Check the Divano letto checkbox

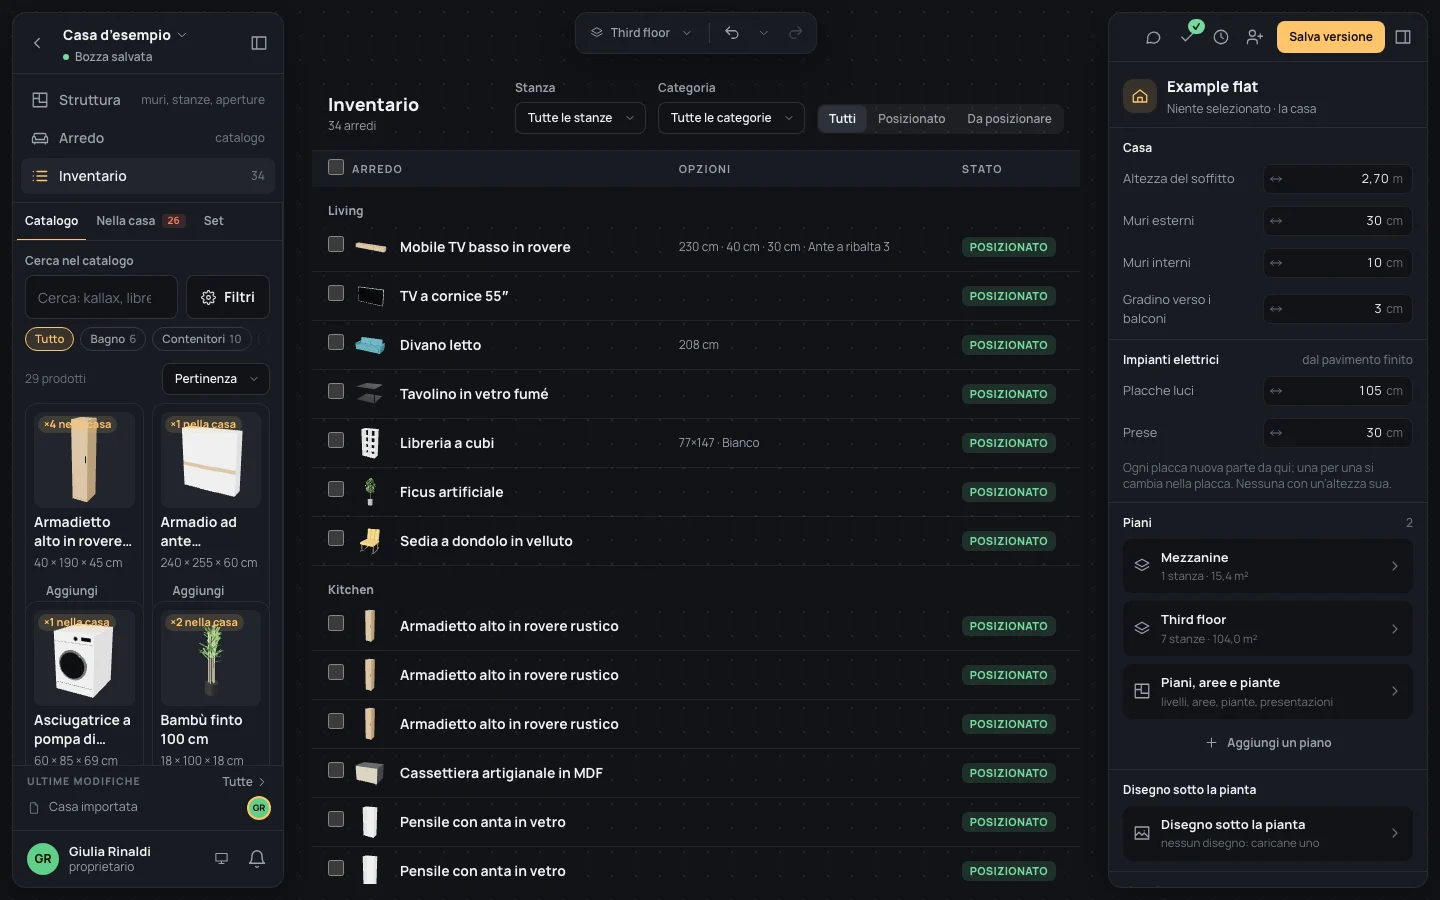[336, 343]
